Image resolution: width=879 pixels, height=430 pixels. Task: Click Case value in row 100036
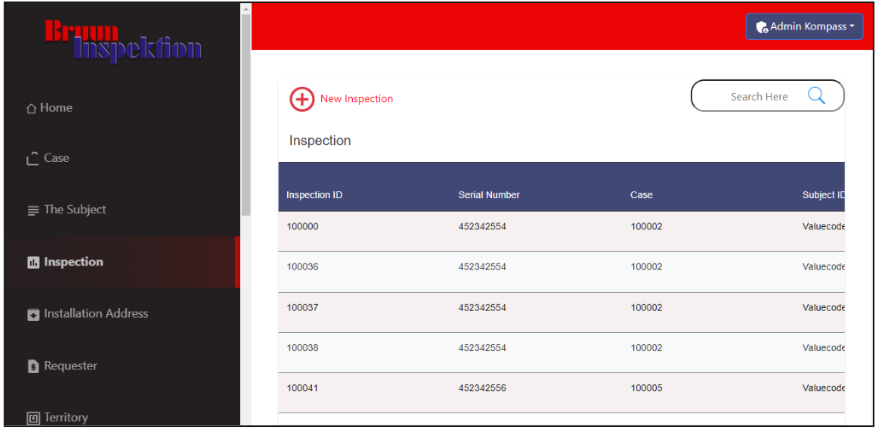(x=646, y=267)
